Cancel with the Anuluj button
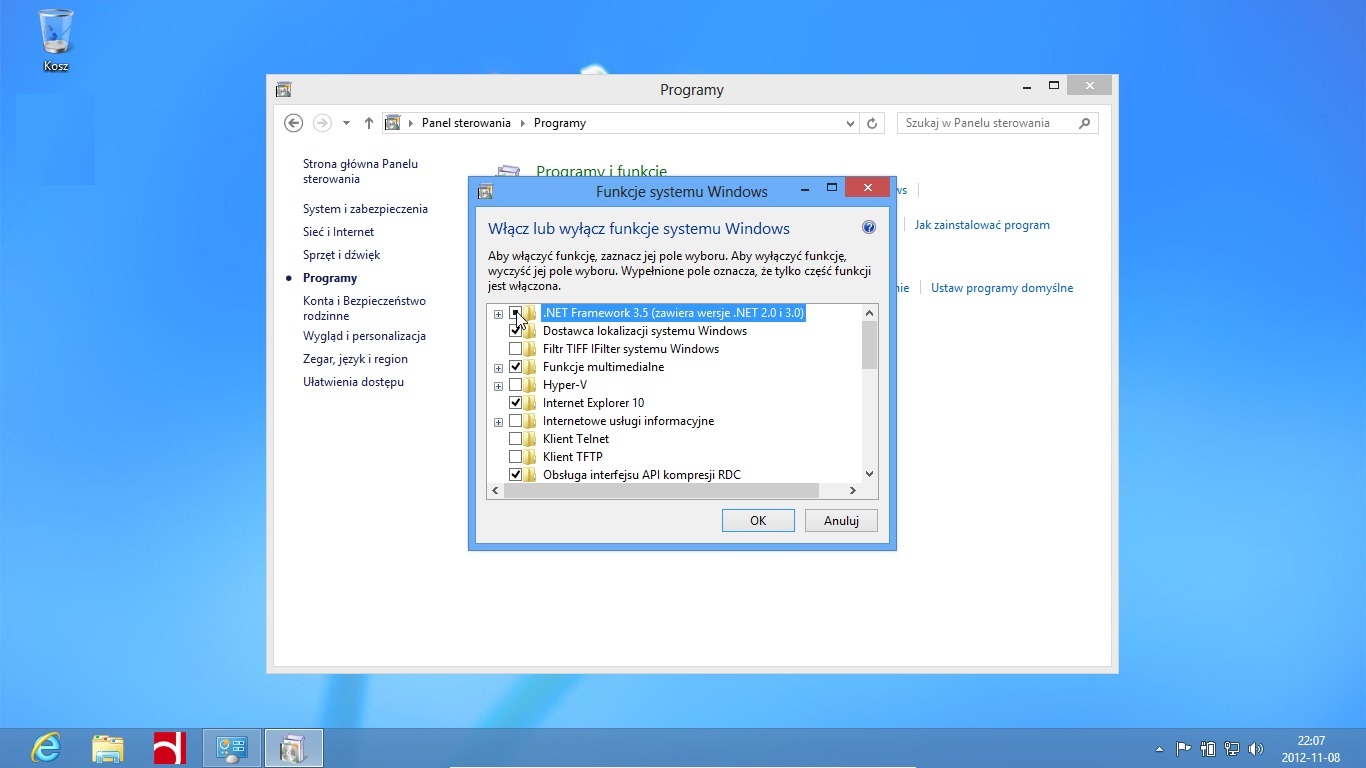The image size is (1366, 768). click(841, 520)
